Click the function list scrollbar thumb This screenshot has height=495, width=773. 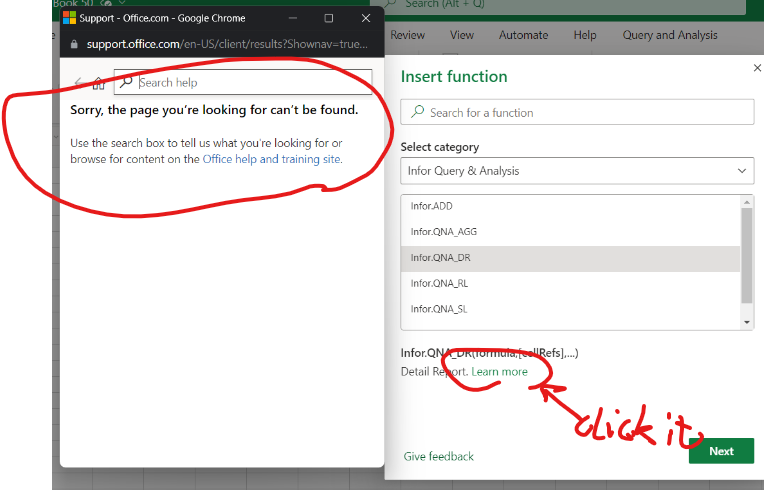[746, 255]
